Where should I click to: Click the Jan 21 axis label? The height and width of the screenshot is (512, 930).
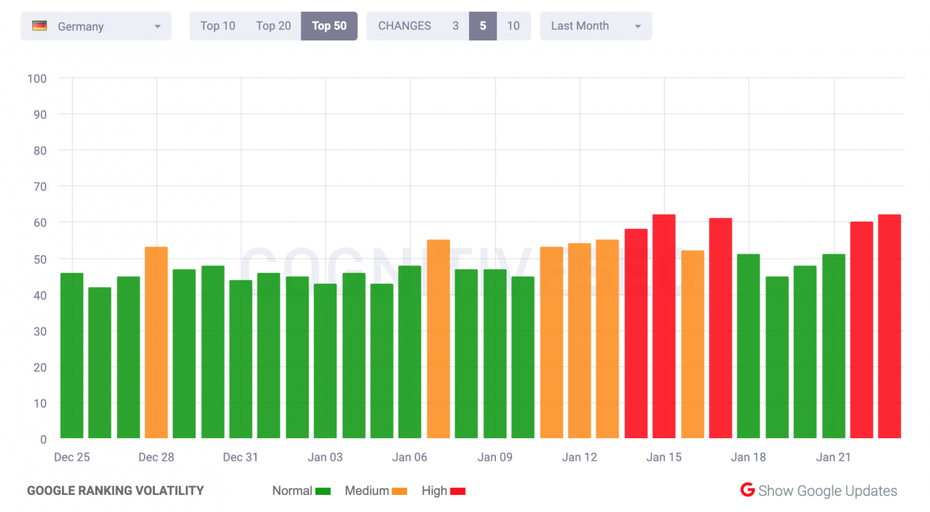[833, 457]
